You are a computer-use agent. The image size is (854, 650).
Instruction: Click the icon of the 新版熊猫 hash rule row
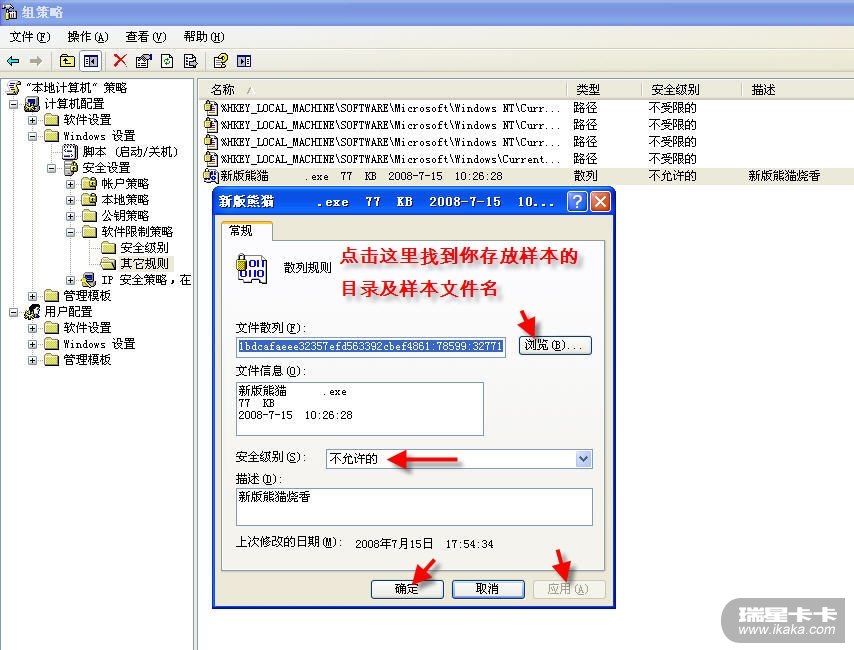(210, 175)
